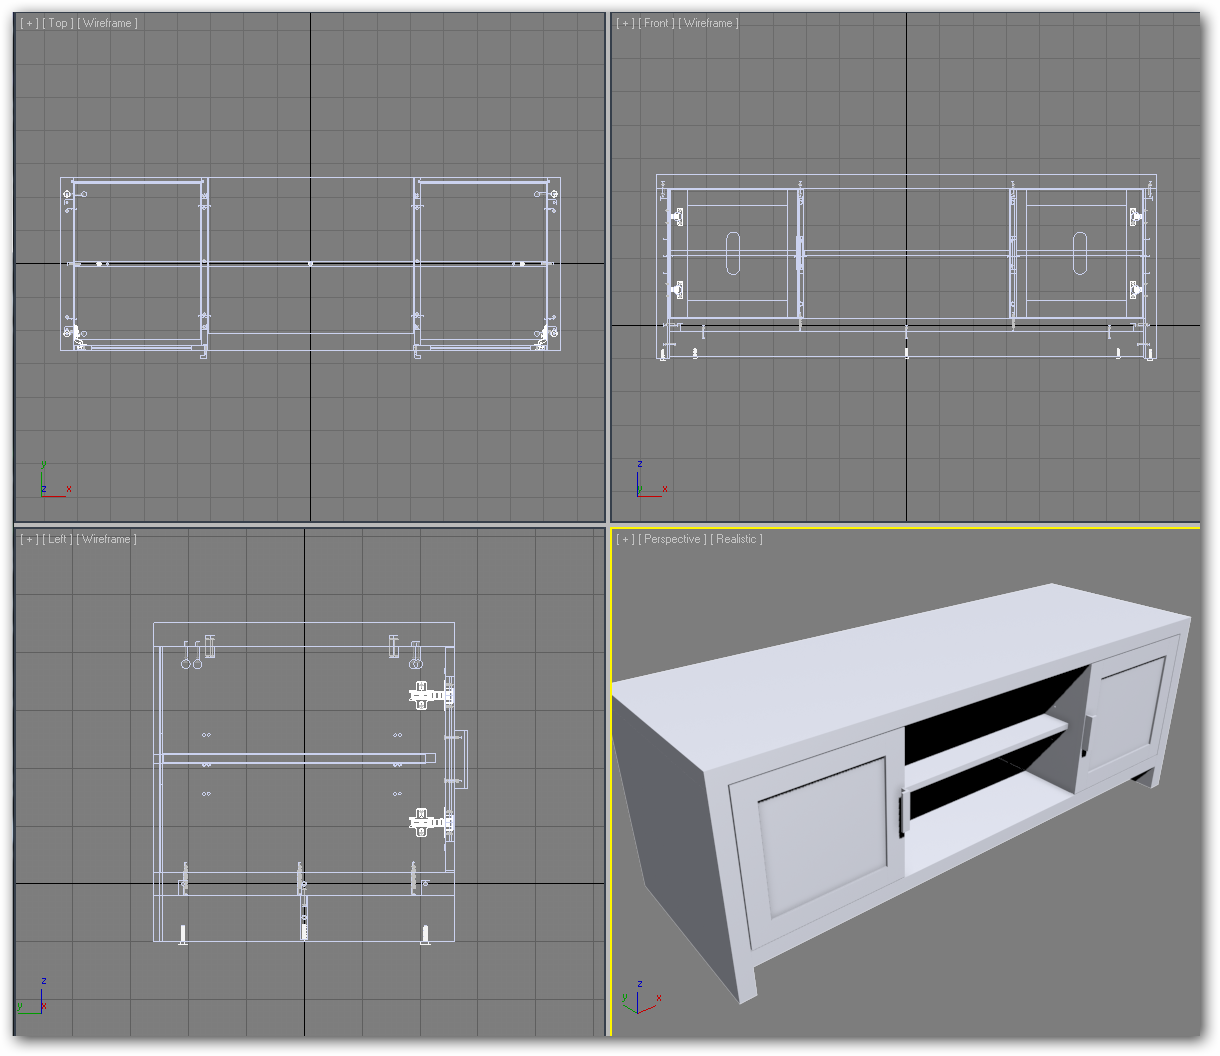1220x1056 pixels.
Task: Click the X axis of the Perspective viewport gizmo
Action: tap(659, 998)
